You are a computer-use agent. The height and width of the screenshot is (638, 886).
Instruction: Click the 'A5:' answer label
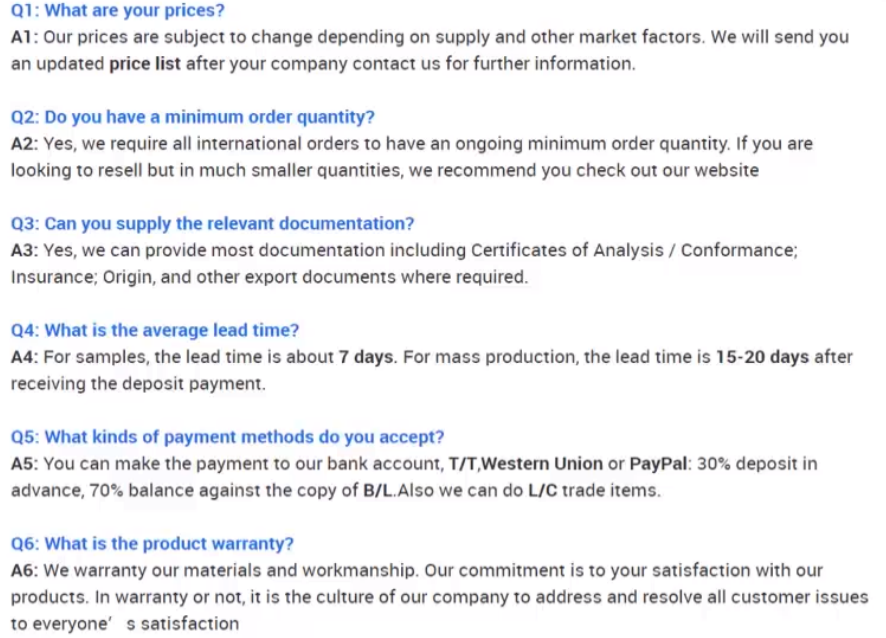(24, 463)
